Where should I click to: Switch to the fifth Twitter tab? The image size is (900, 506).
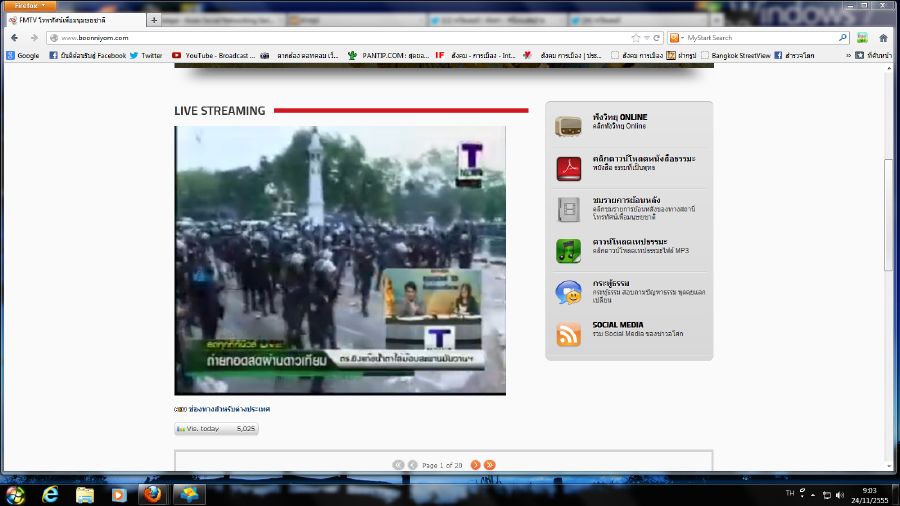(x=637, y=20)
